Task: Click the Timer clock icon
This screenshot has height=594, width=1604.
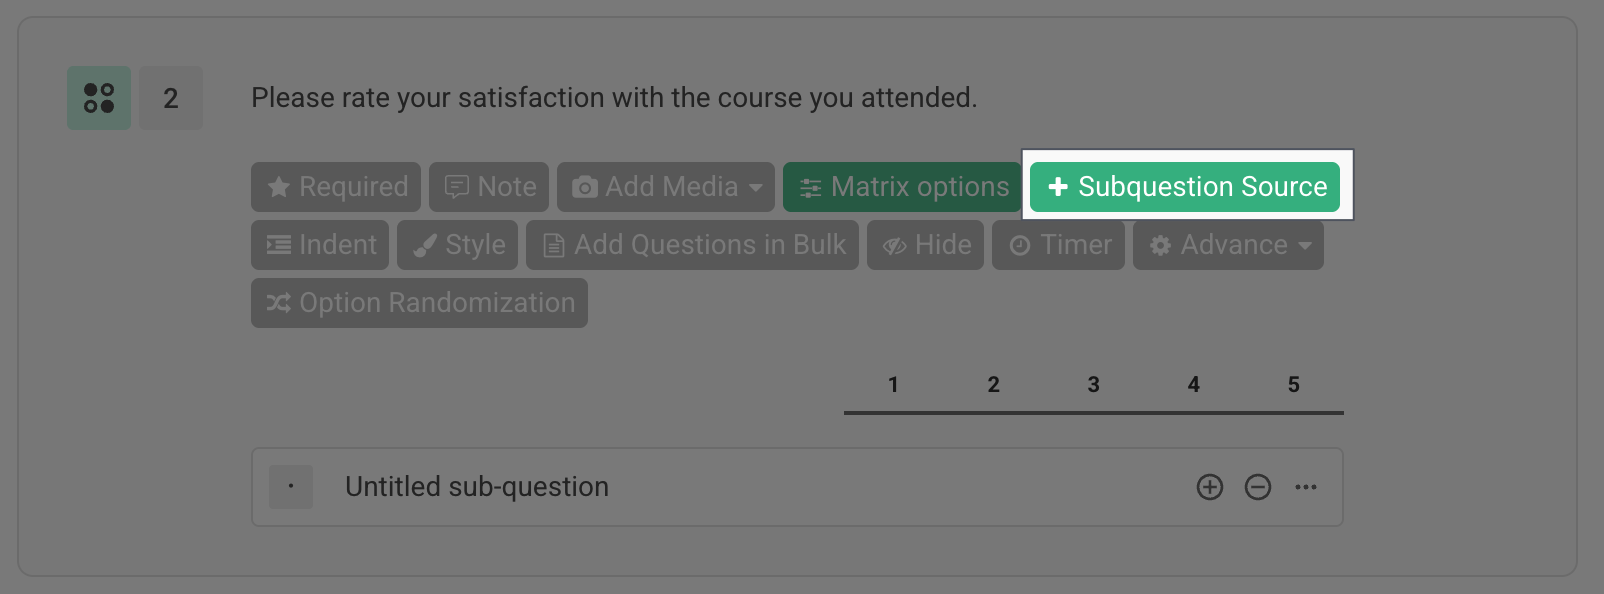Action: pos(1019,244)
